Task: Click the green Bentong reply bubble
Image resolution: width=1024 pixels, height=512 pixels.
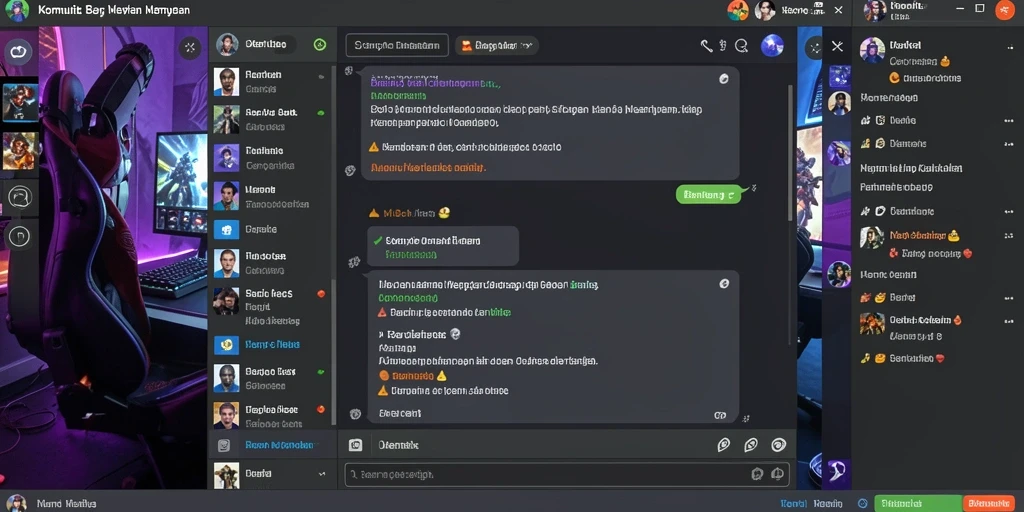Action: pyautogui.click(x=709, y=194)
